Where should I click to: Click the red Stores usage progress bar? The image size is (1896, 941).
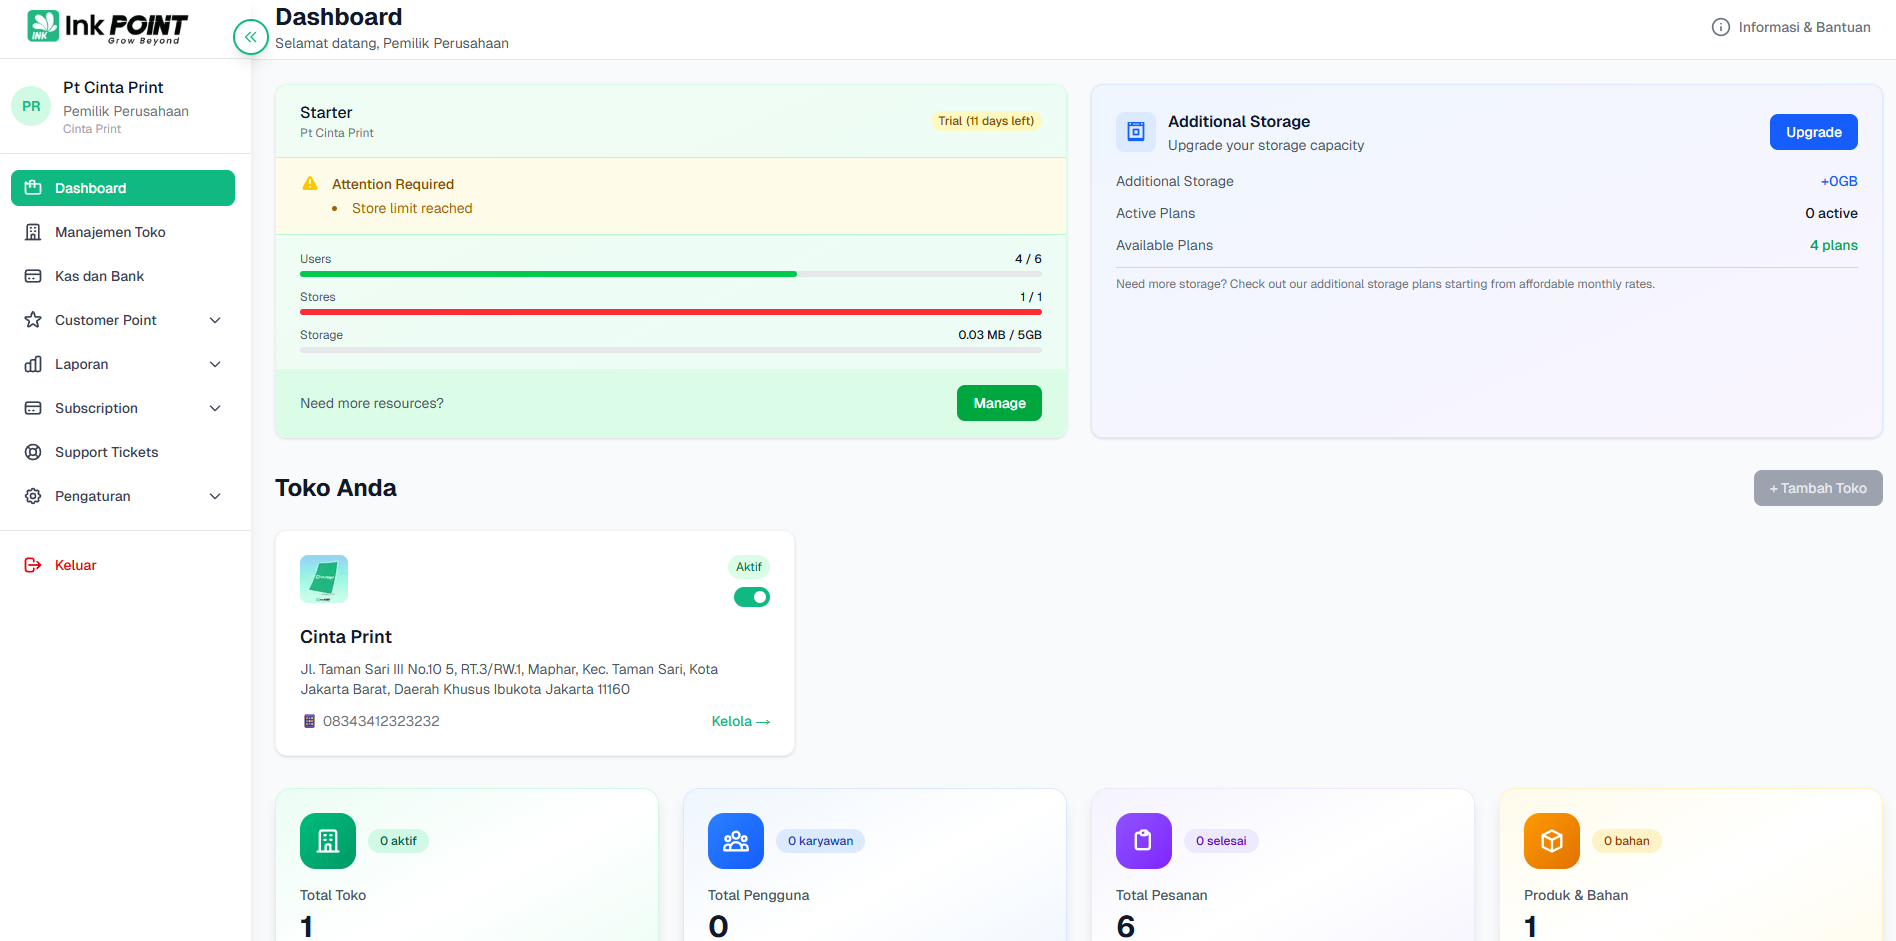point(670,312)
